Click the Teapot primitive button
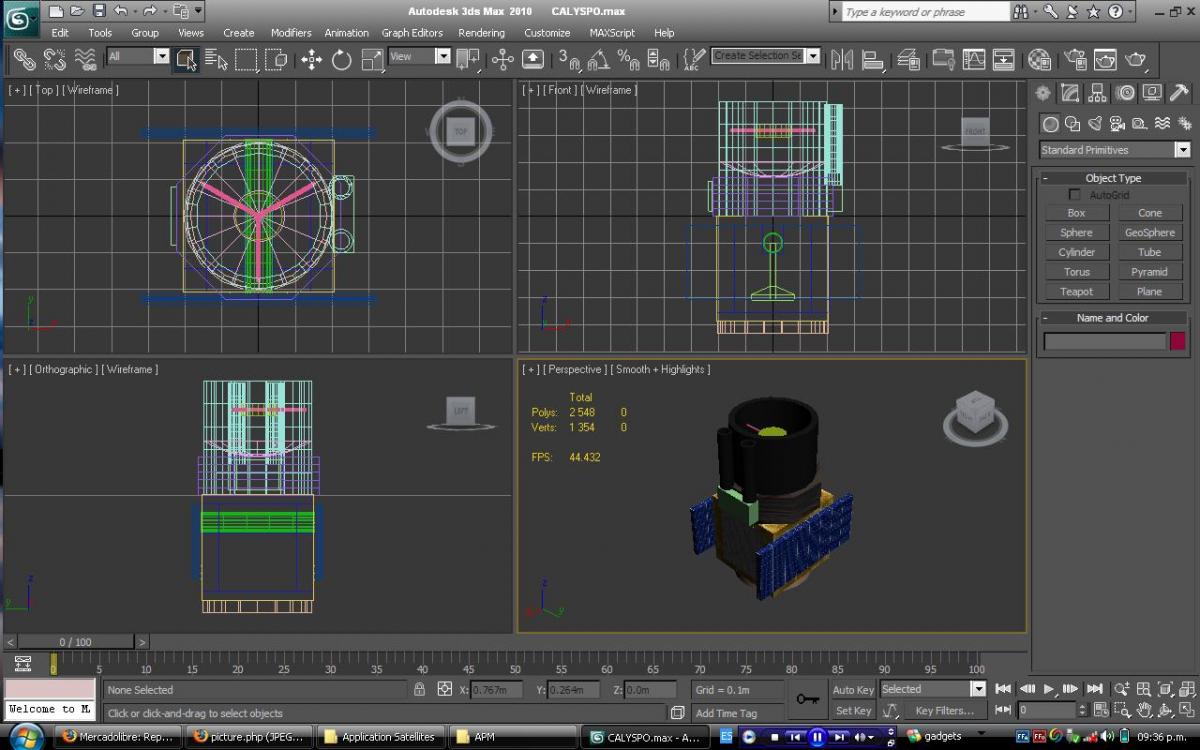Screen dimensions: 1200x750 coord(1076,292)
